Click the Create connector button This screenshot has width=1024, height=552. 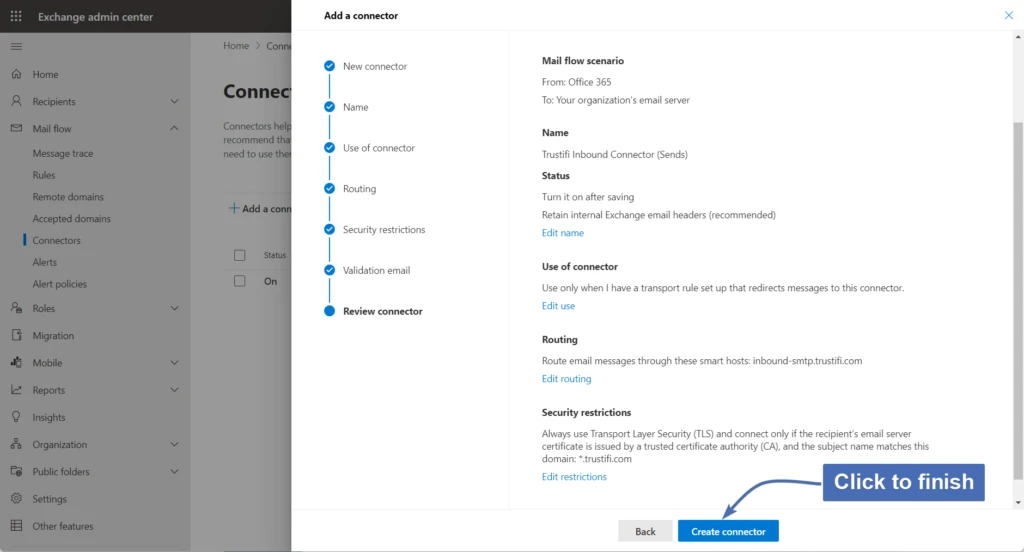click(x=728, y=531)
